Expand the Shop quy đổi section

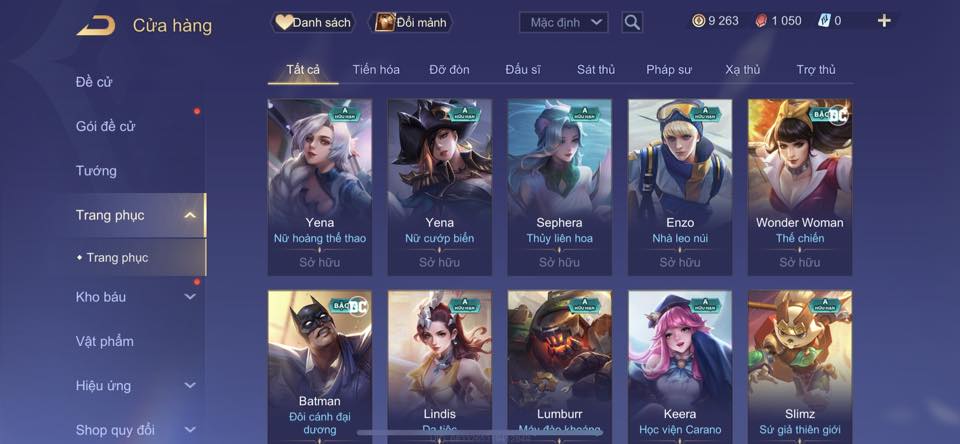click(190, 430)
